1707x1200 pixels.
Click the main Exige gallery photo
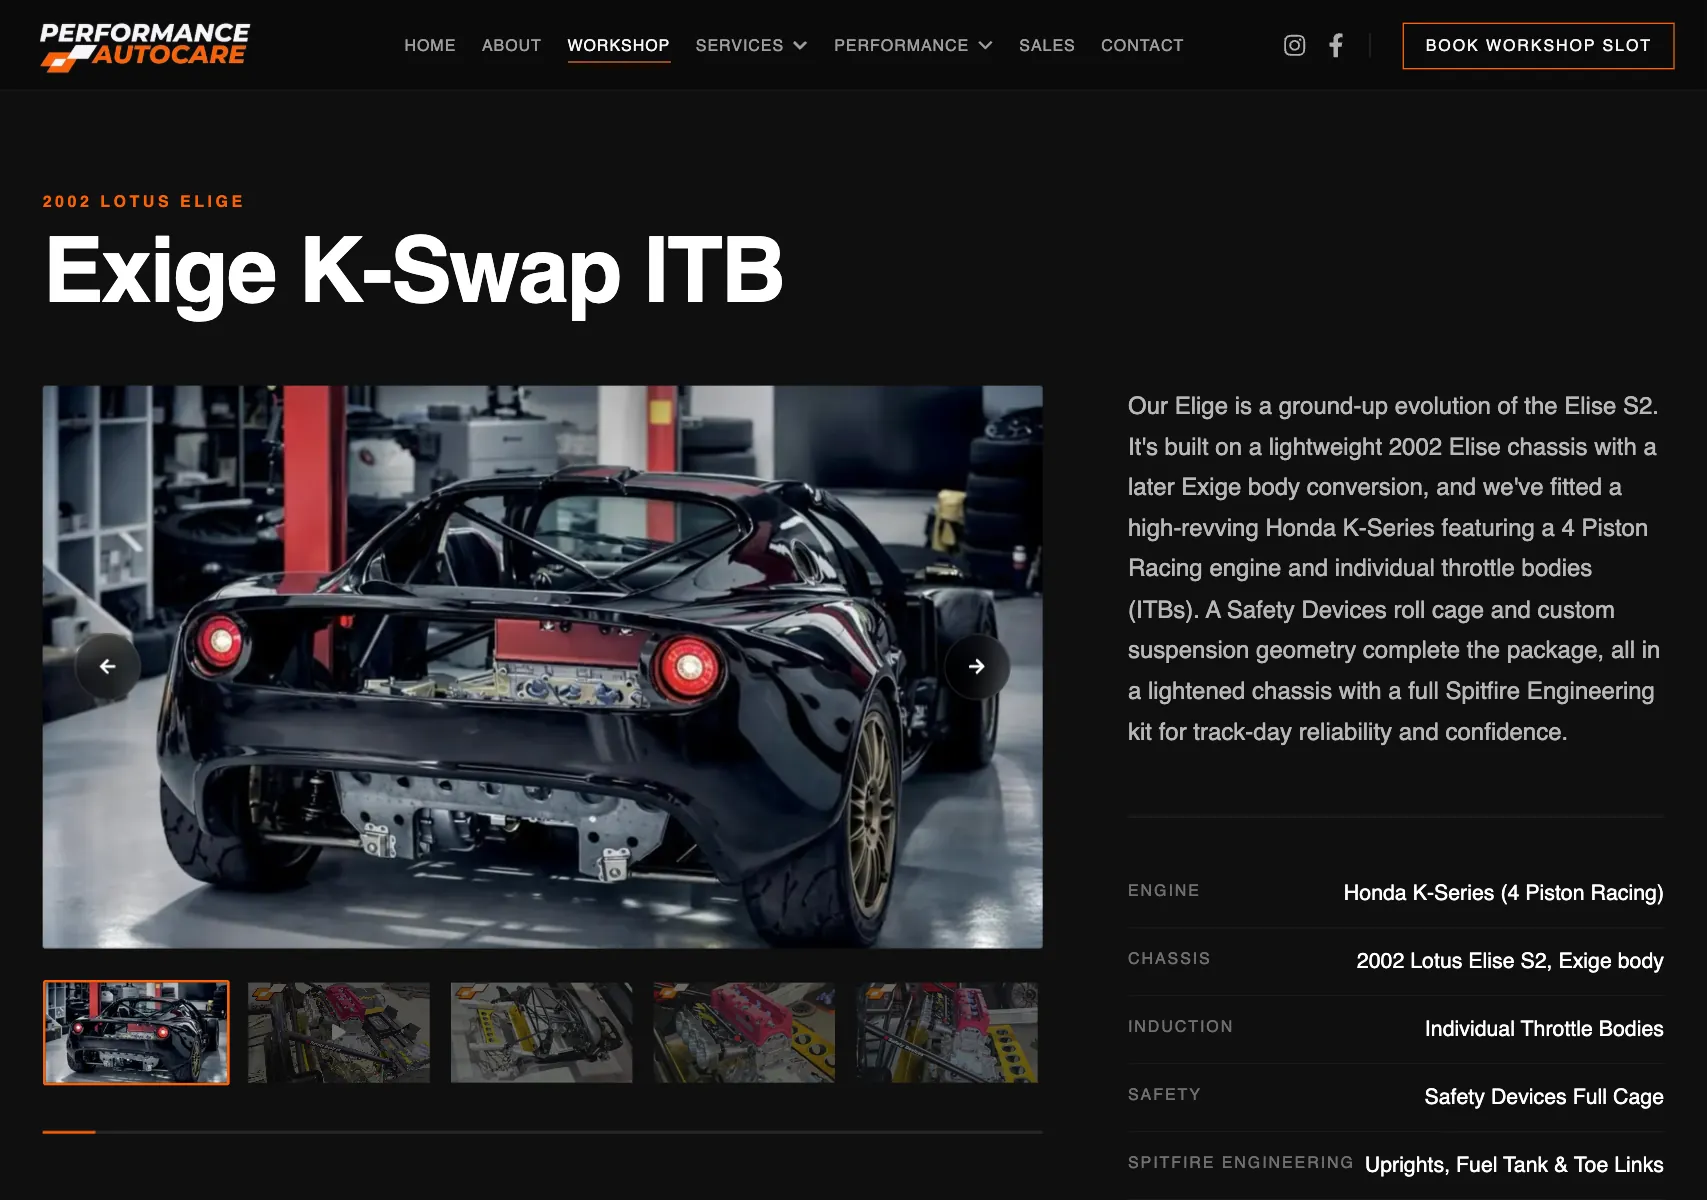point(542,667)
